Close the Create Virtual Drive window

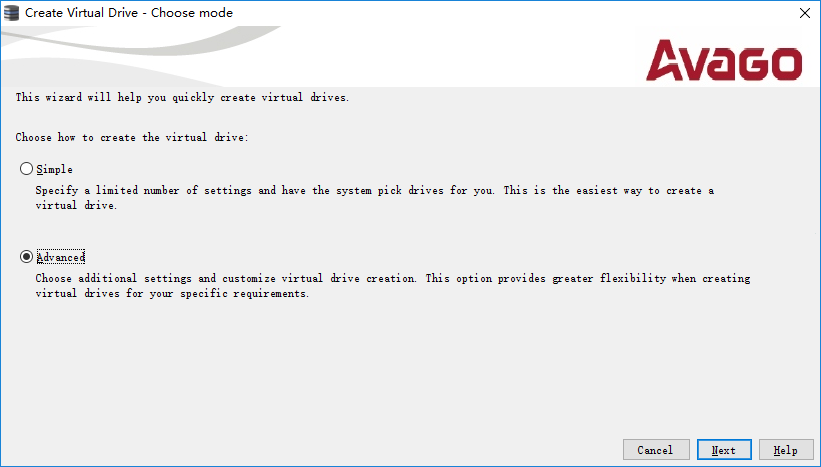point(805,13)
